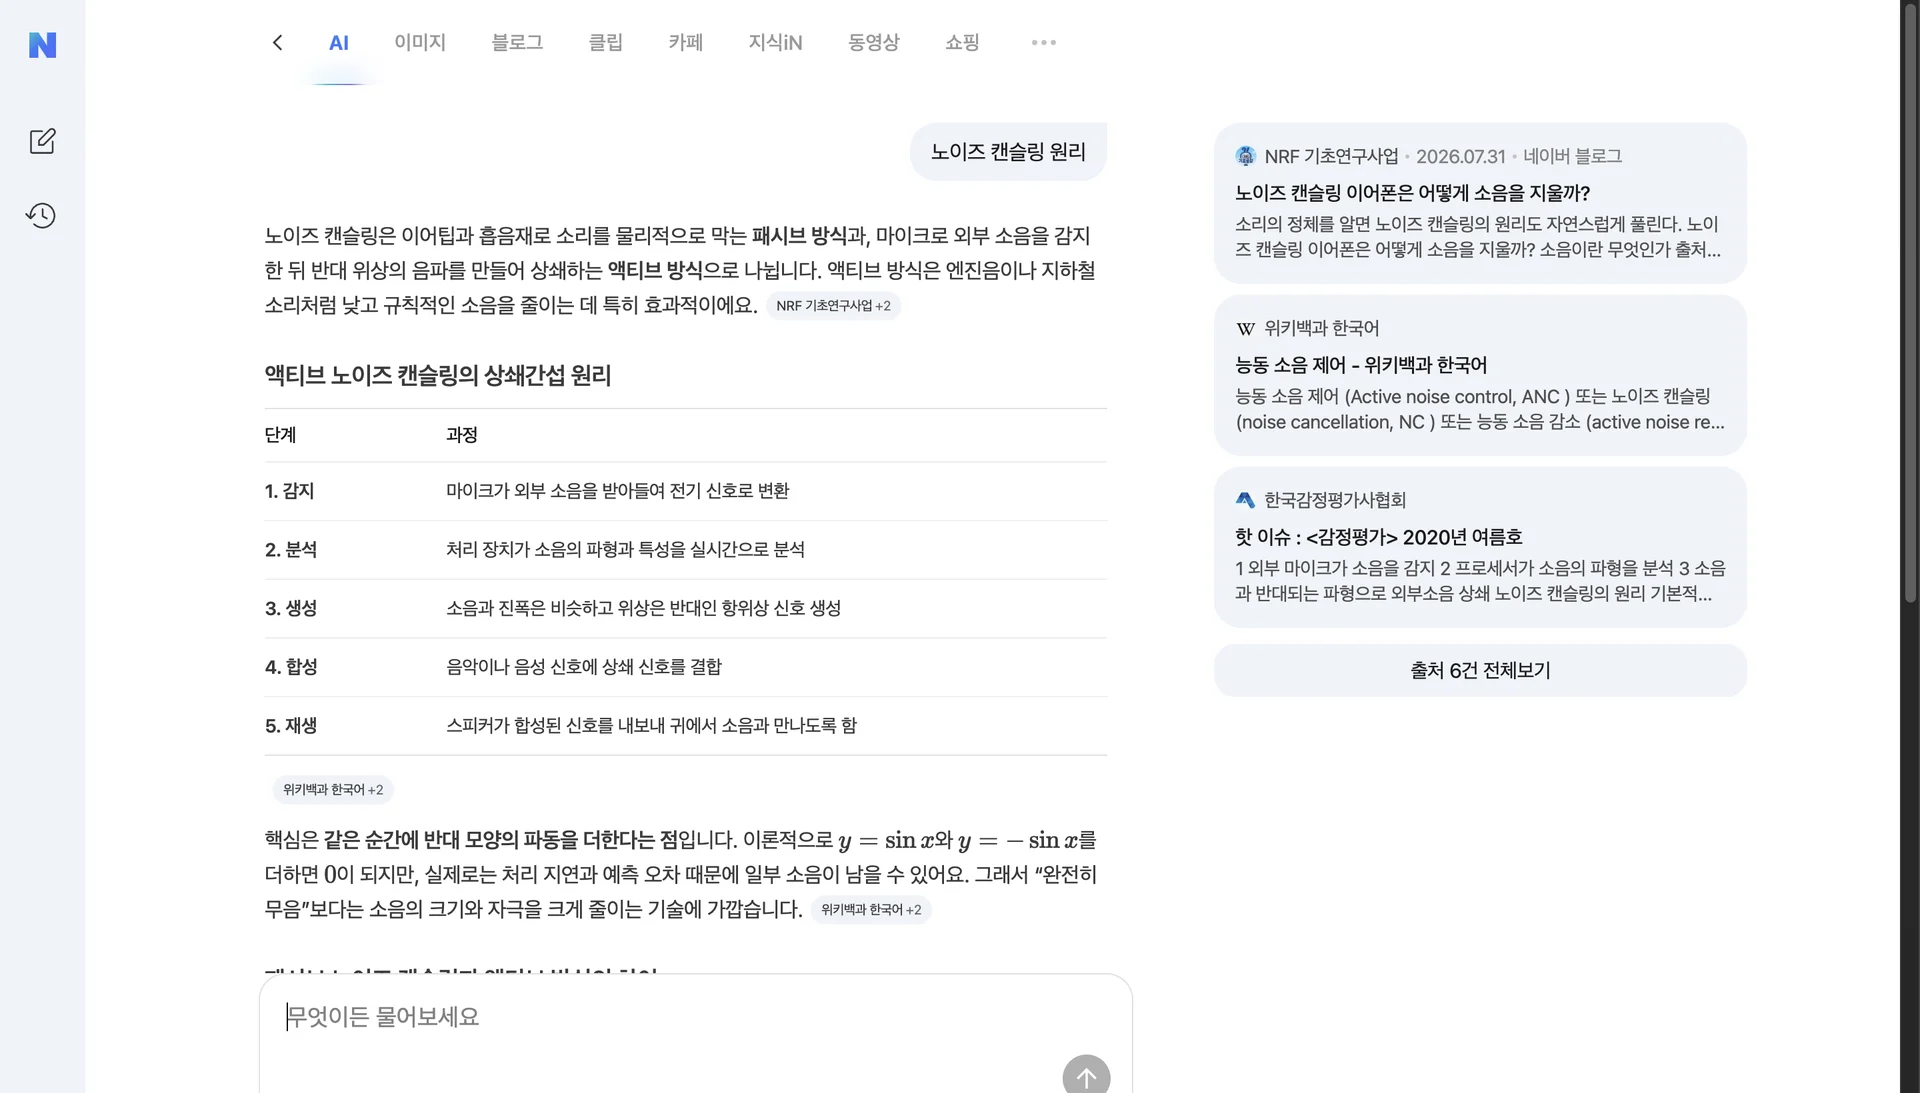Start a new chat with compose icon

[x=42, y=141]
